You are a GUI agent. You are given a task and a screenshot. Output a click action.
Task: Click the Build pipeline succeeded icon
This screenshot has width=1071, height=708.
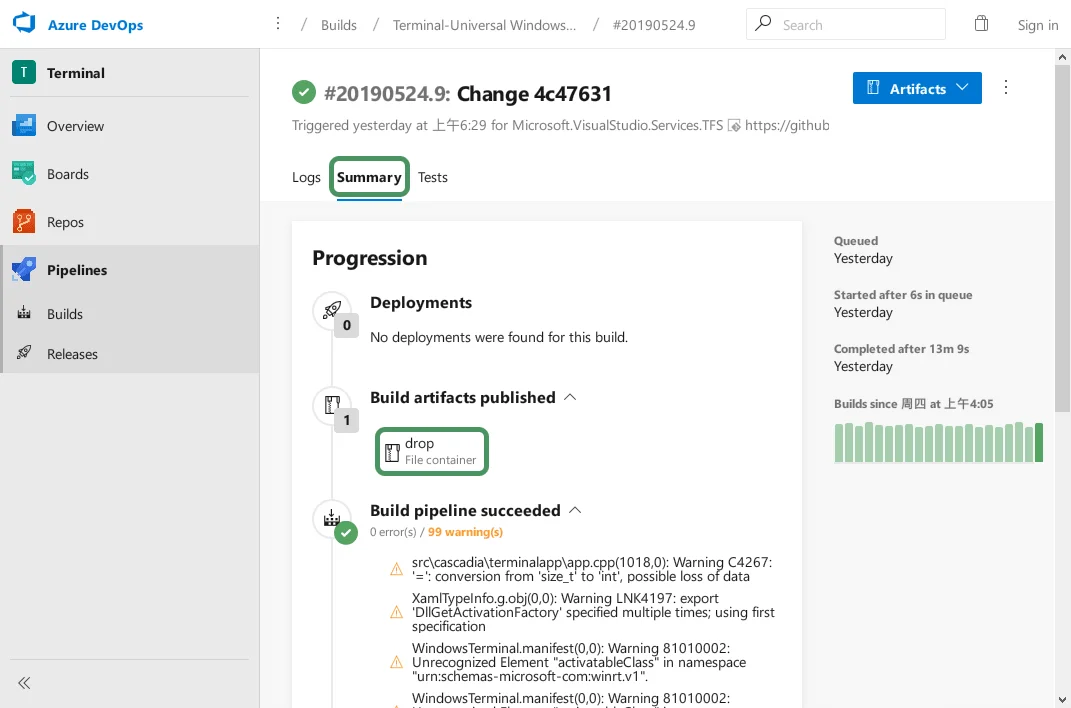pos(332,518)
